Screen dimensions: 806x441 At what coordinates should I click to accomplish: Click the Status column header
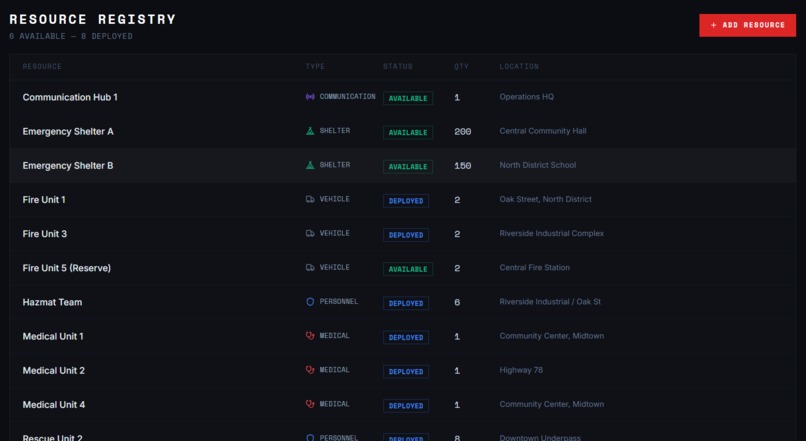pos(398,66)
